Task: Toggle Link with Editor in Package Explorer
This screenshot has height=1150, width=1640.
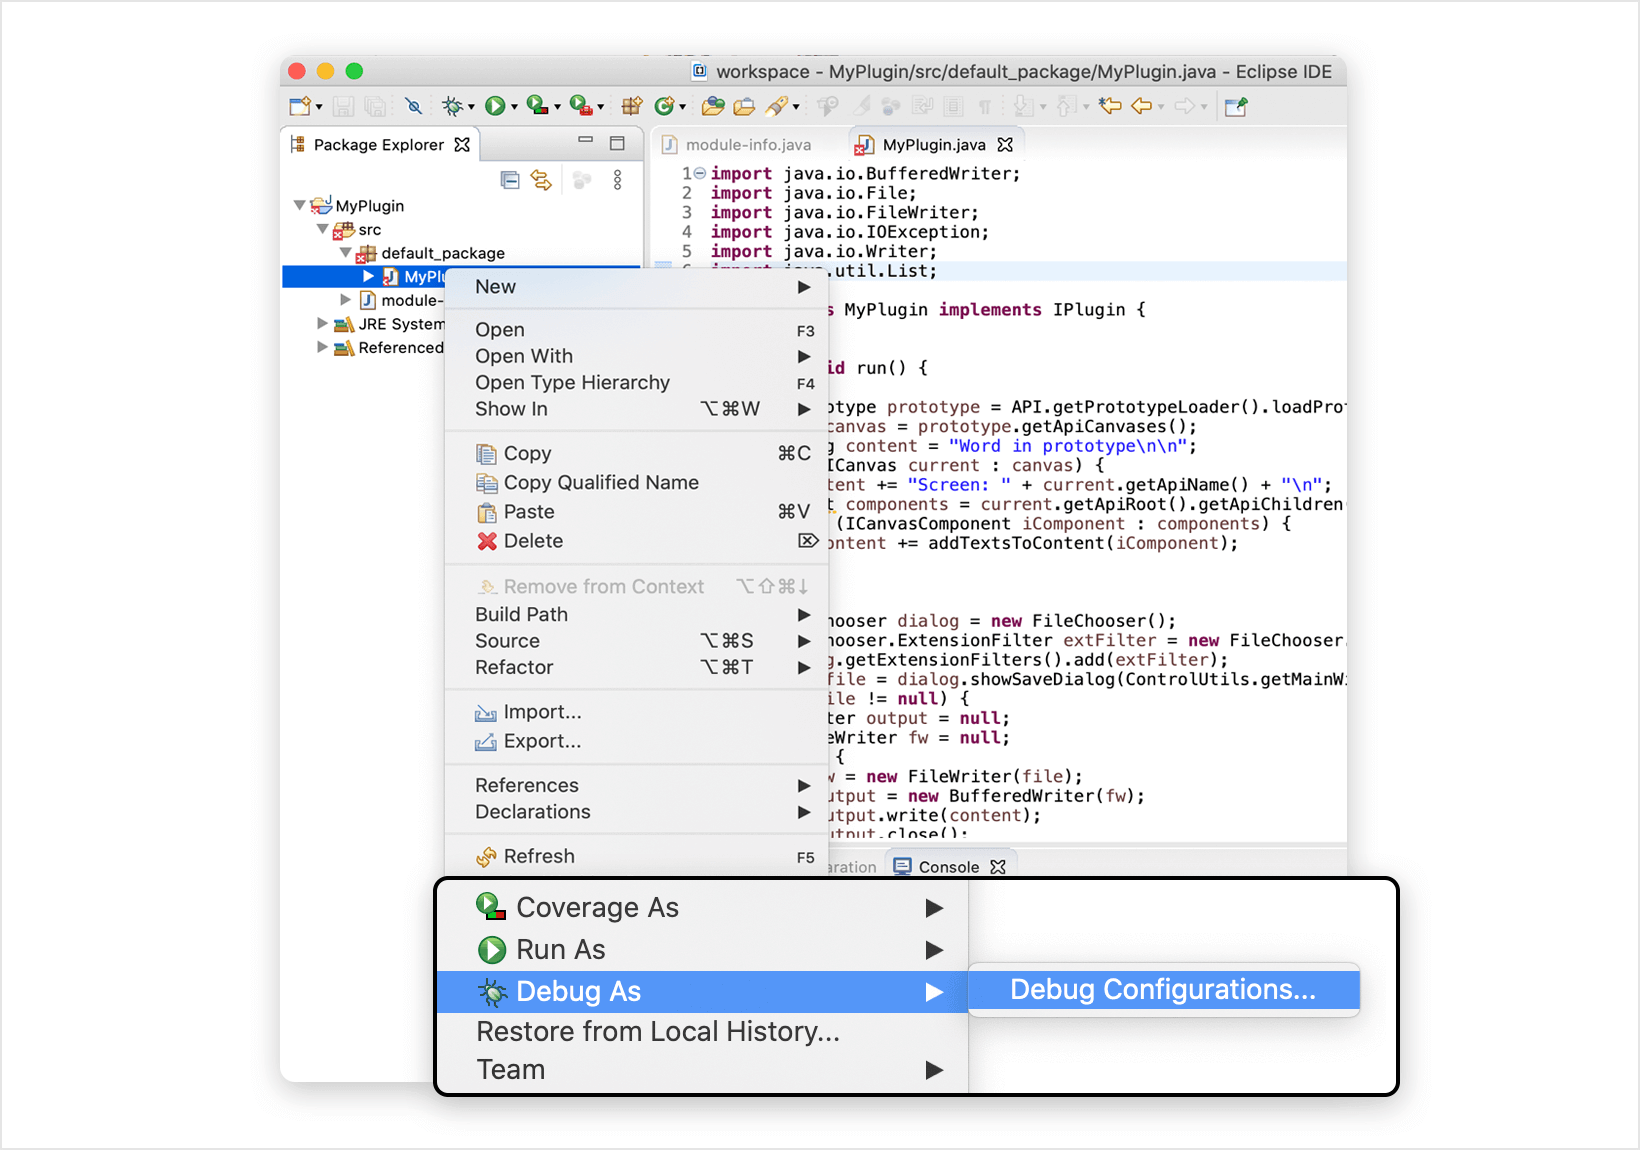Action: 541,180
